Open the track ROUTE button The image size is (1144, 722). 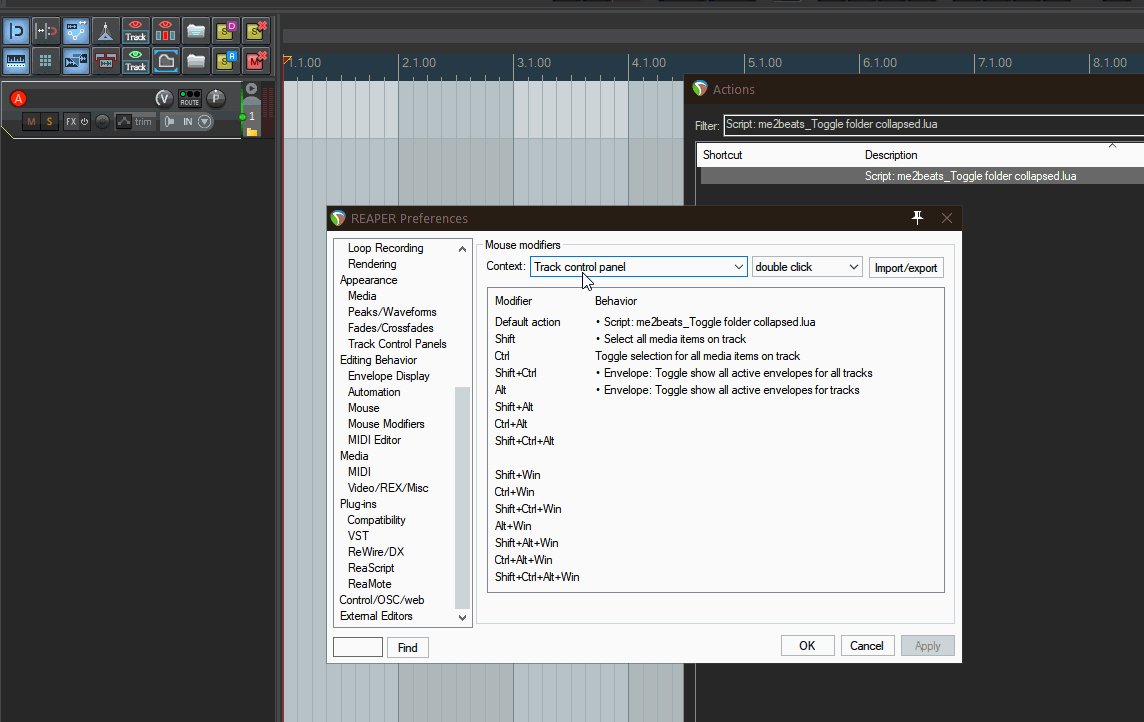190,98
